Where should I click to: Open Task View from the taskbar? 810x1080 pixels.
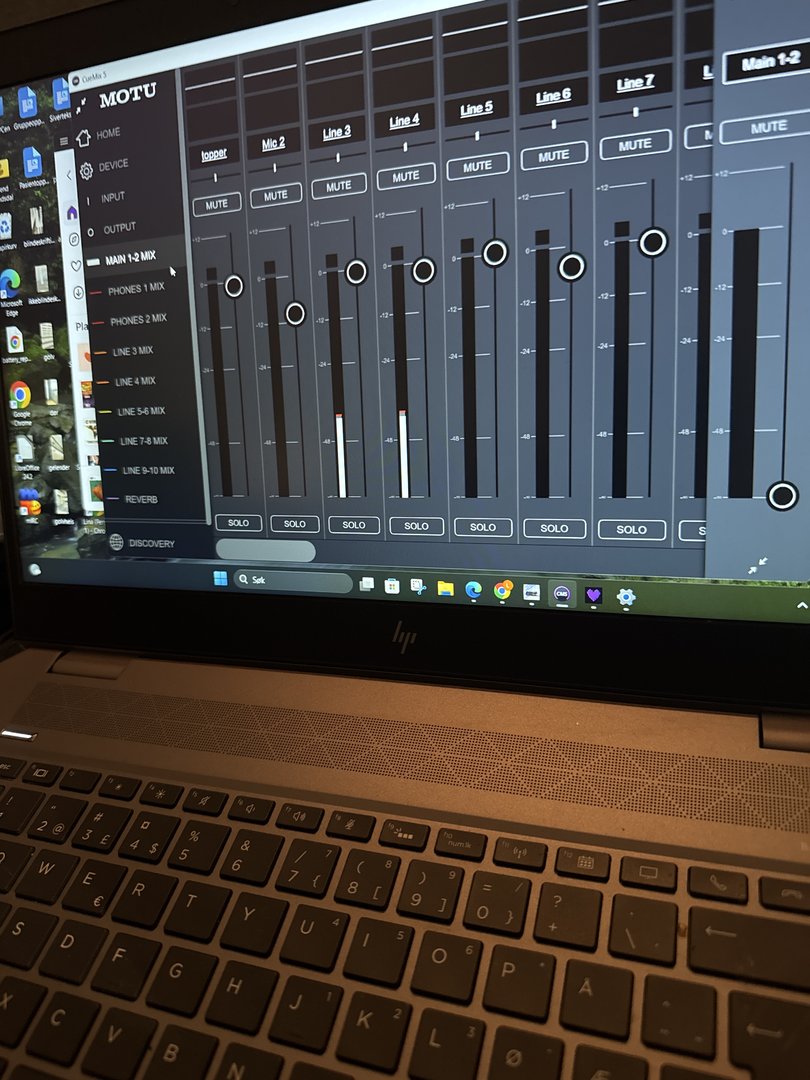(x=367, y=584)
